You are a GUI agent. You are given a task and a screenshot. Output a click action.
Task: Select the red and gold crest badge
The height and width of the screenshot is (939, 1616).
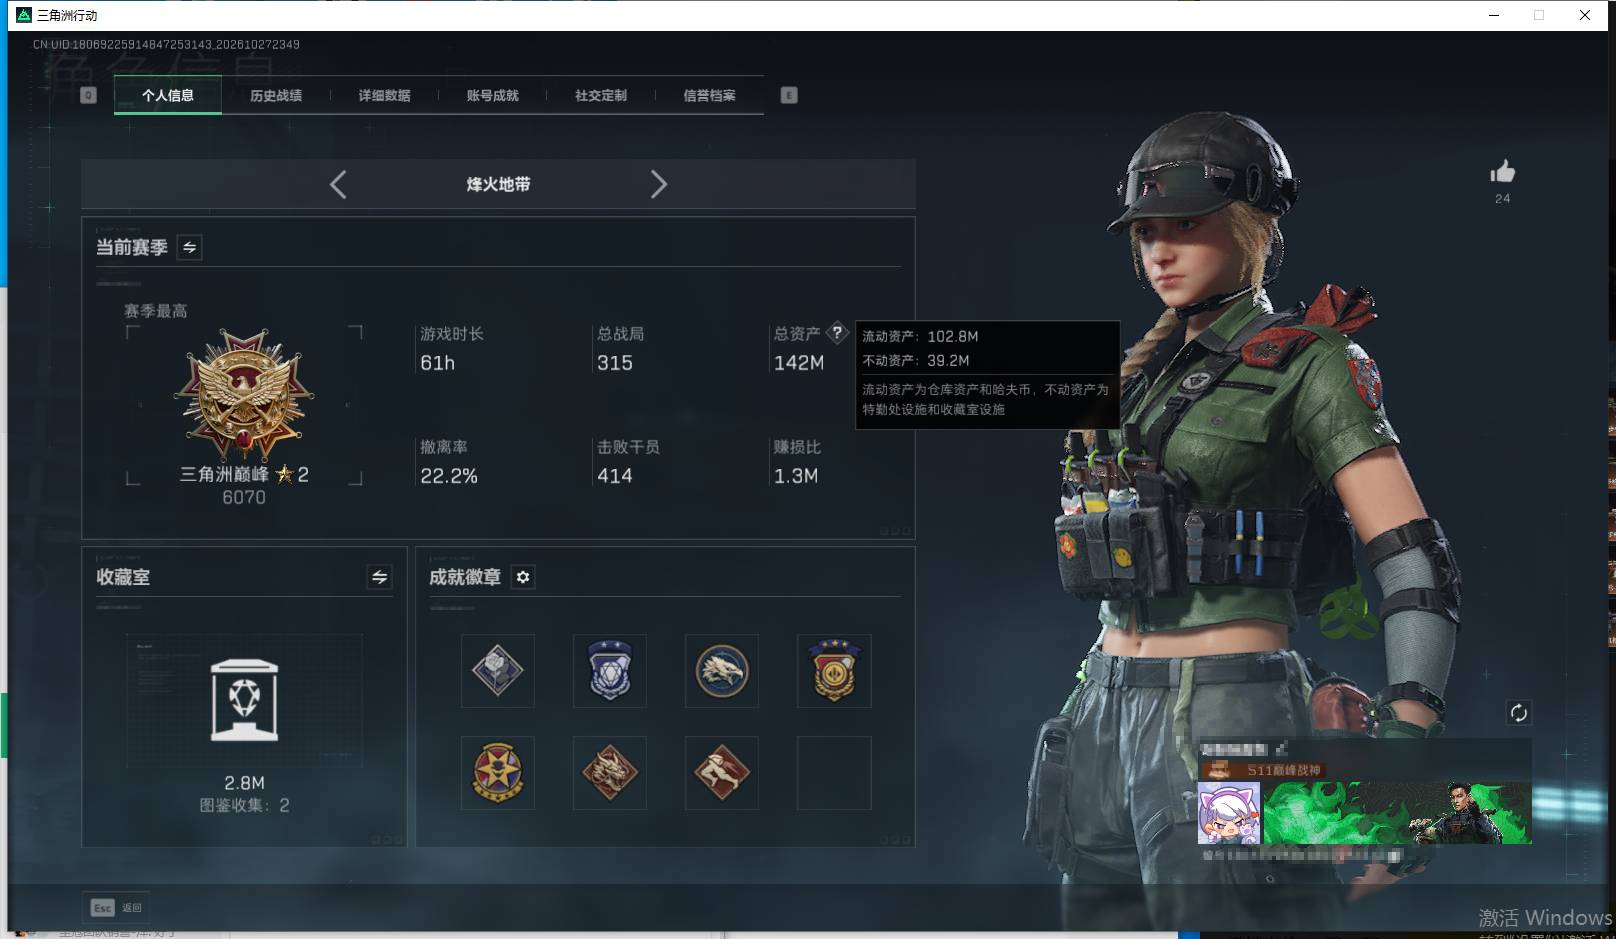tap(834, 671)
